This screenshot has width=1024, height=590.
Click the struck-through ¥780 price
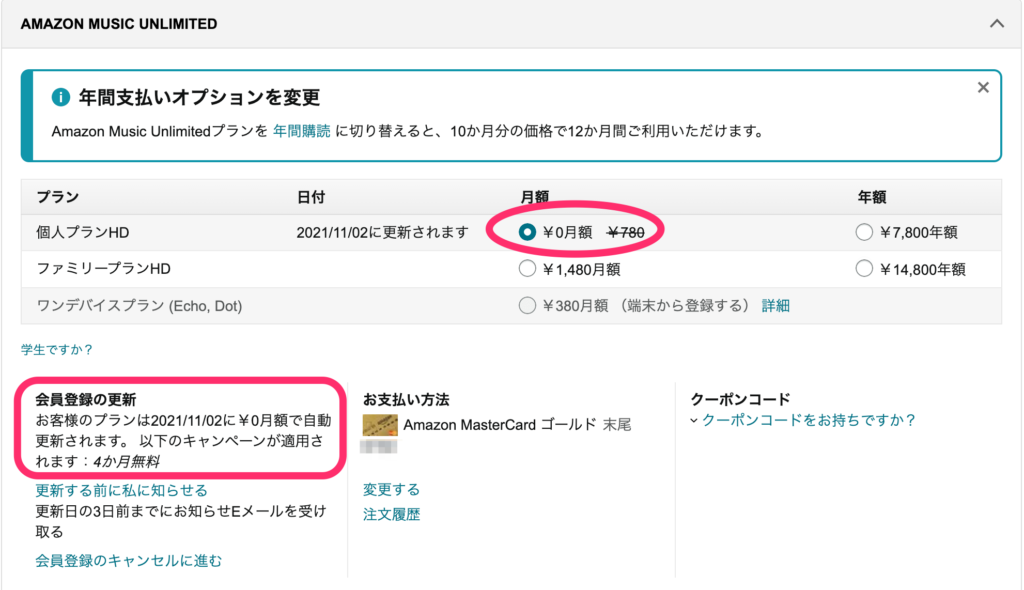pyautogui.click(x=626, y=233)
